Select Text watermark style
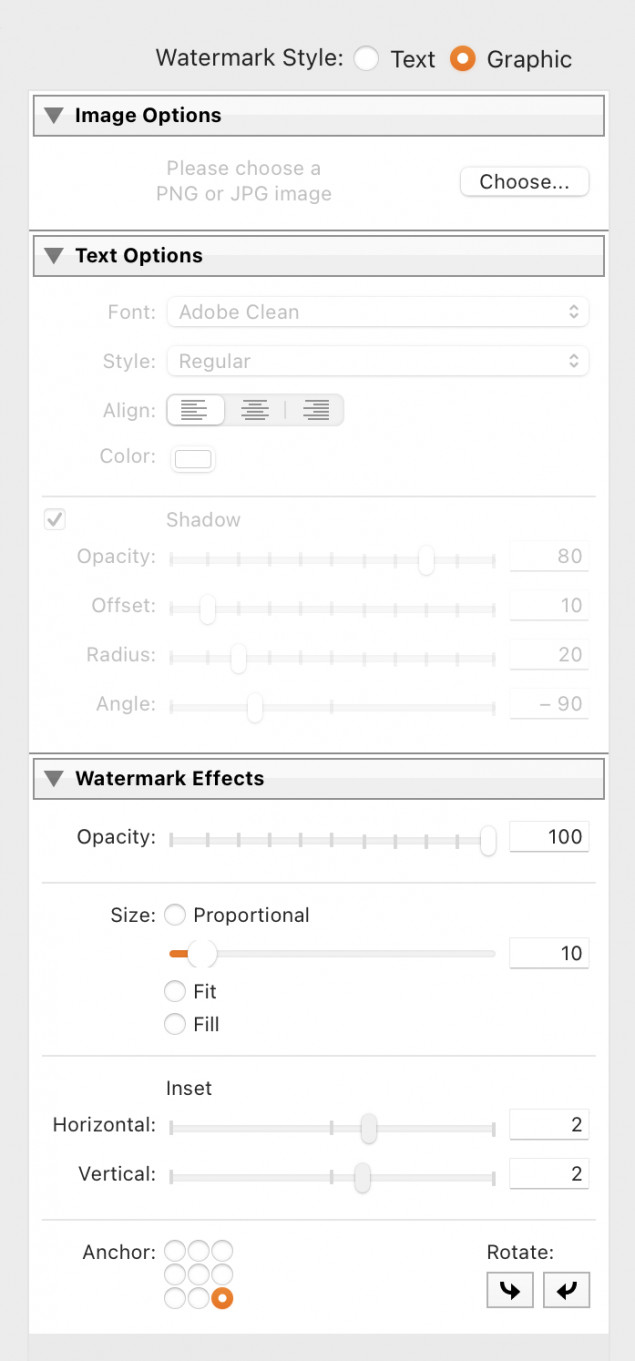 pos(367,59)
